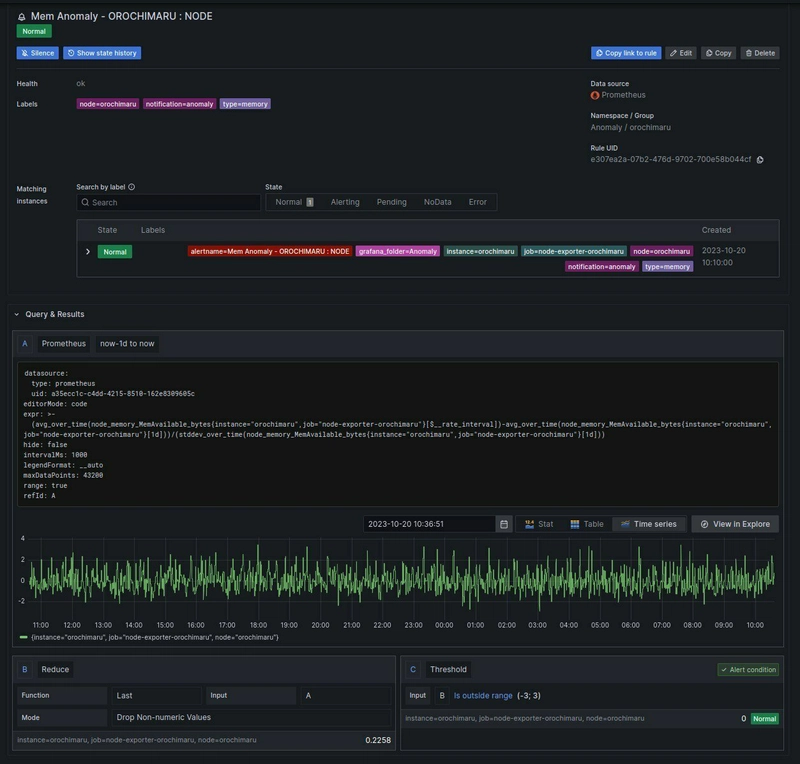Show state history for this rule
Screen dimensions: 800x764
point(102,53)
